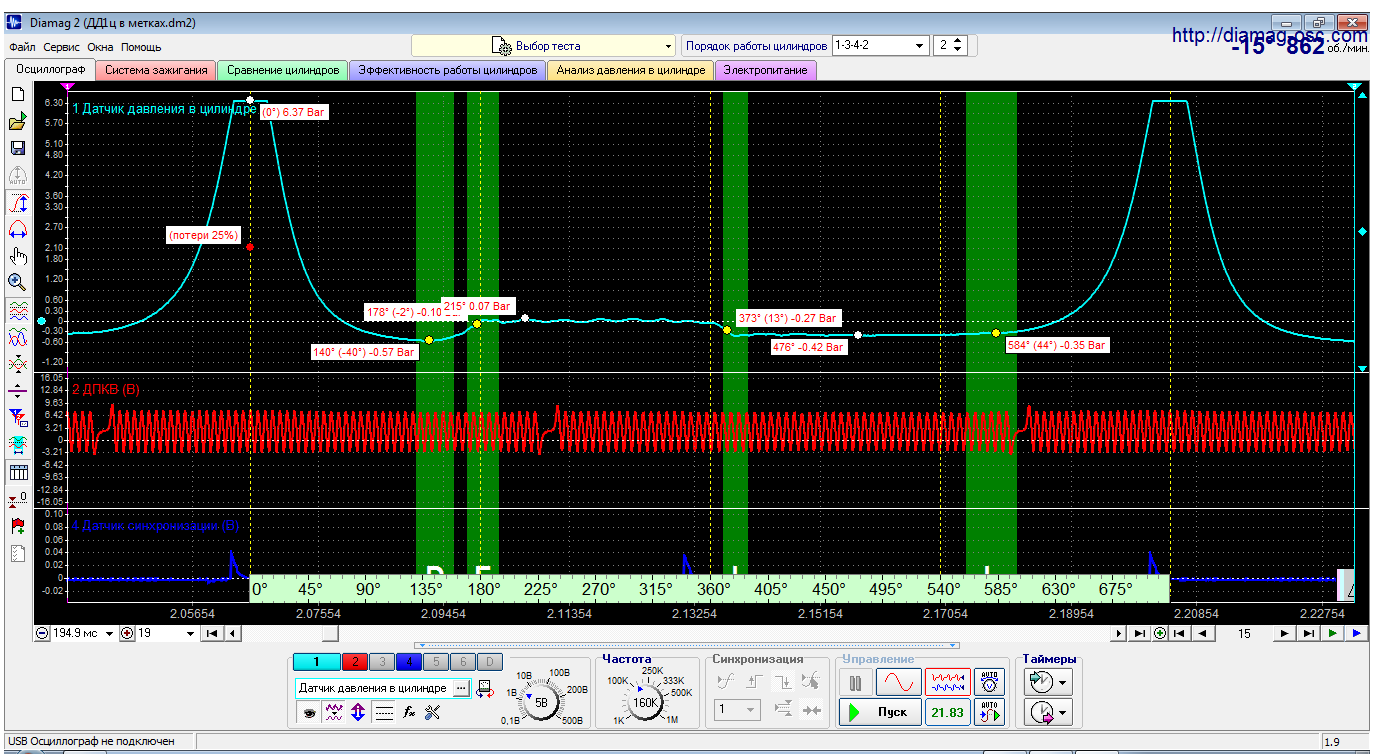This screenshot has width=1382, height=754.
Task: Toggle channel visibility with the eye icon
Action: 310,712
